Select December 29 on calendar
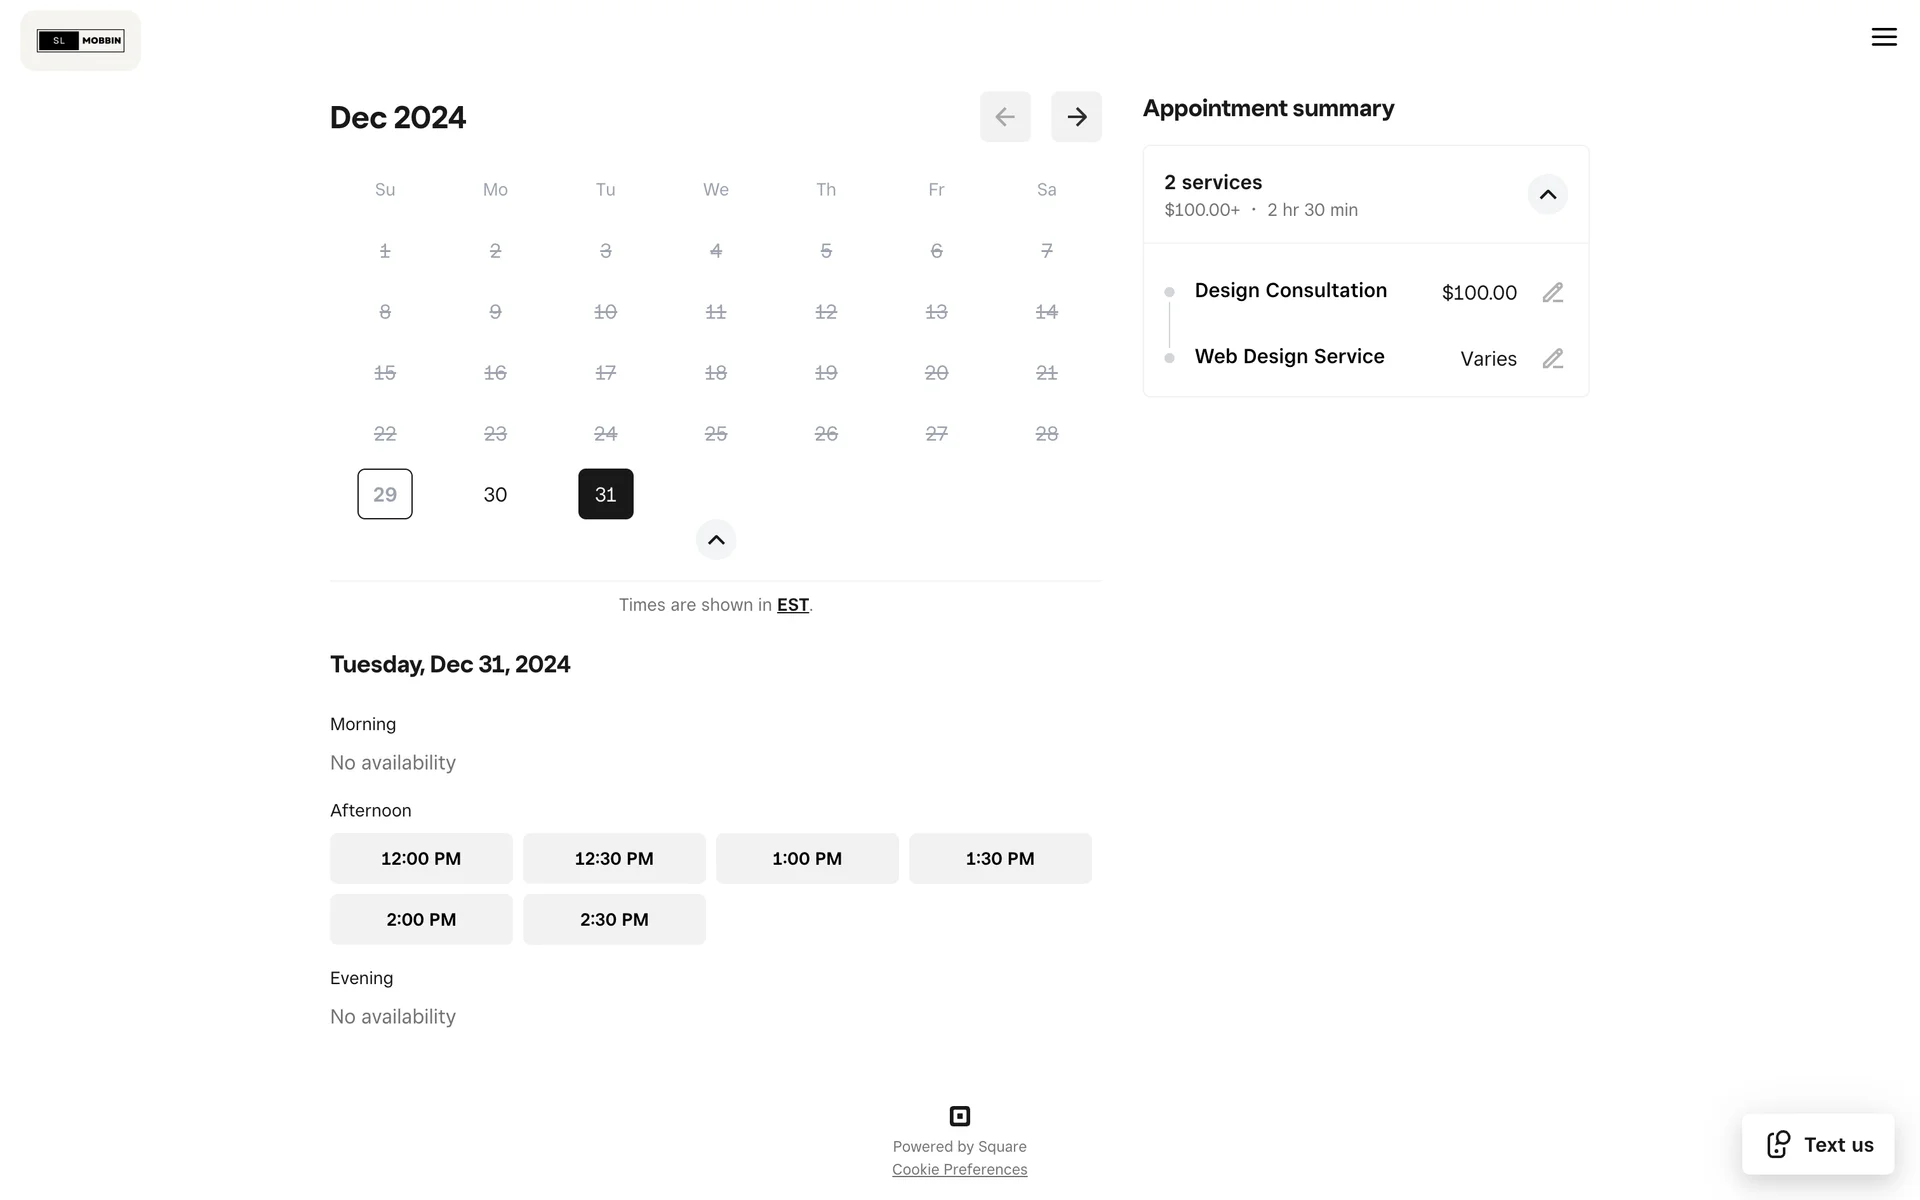Image resolution: width=1920 pixels, height=1200 pixels. tap(385, 494)
